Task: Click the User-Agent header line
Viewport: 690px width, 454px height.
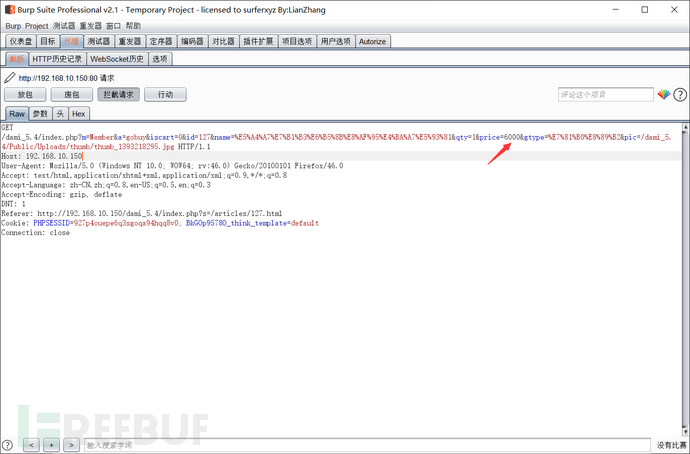Action: 172,166
